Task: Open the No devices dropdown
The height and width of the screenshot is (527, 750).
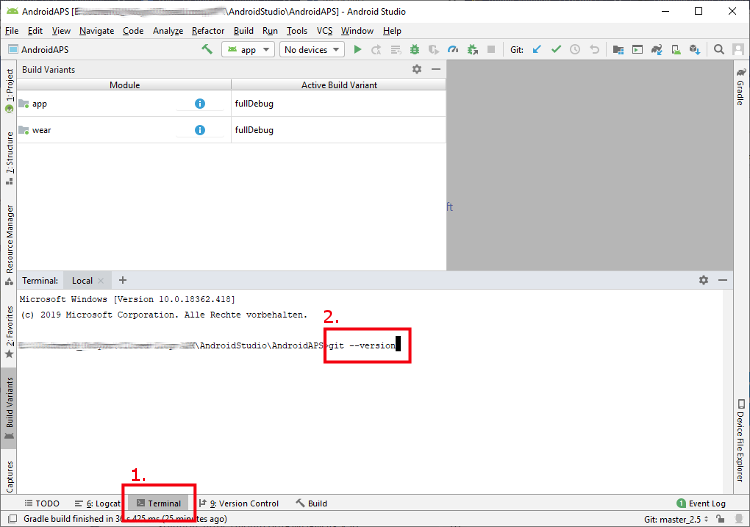Action: tap(312, 49)
